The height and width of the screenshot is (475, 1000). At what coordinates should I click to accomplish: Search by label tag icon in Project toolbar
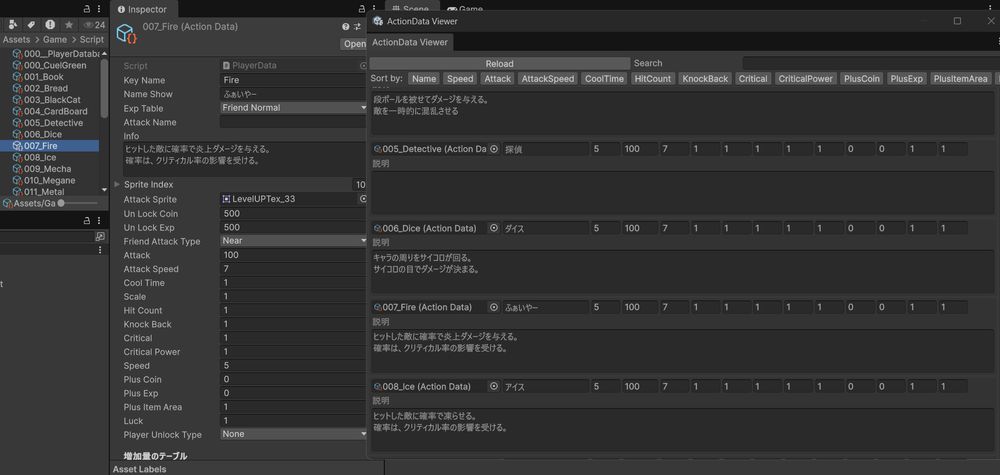tap(31, 25)
